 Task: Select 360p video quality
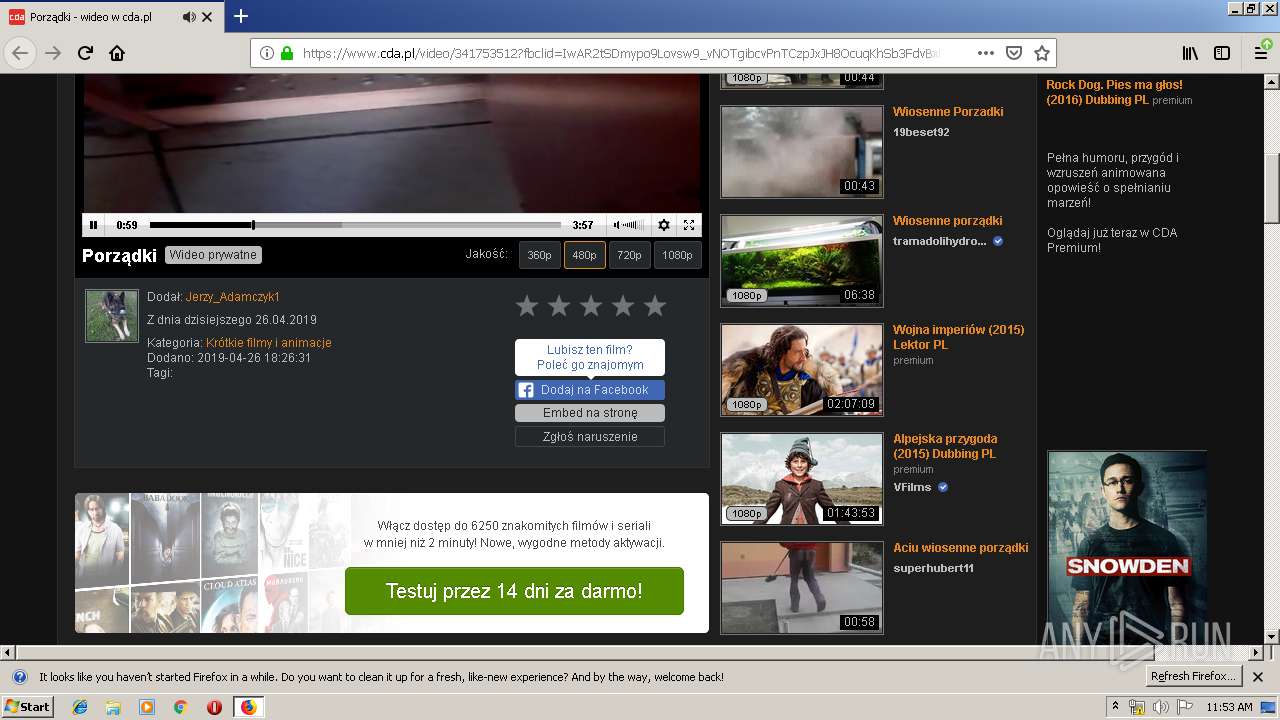coord(539,255)
